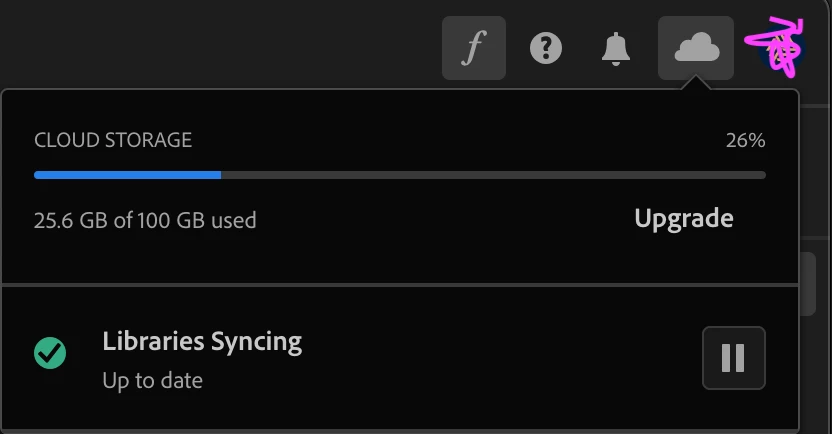Click the 26% storage percentage label
The width and height of the screenshot is (832, 434).
[x=745, y=141]
